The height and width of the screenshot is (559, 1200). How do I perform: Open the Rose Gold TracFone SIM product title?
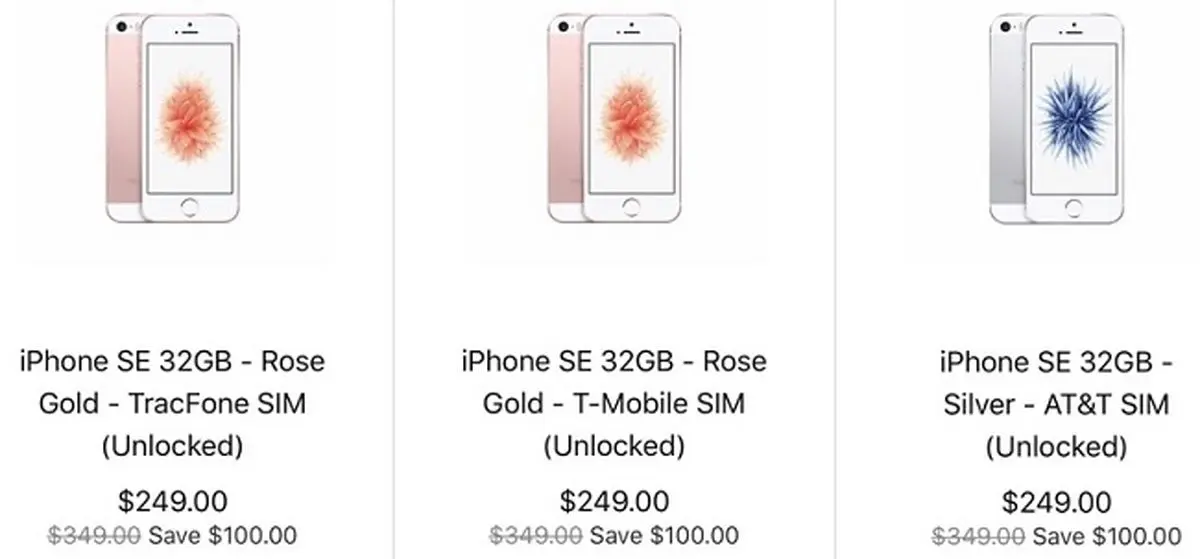click(172, 402)
